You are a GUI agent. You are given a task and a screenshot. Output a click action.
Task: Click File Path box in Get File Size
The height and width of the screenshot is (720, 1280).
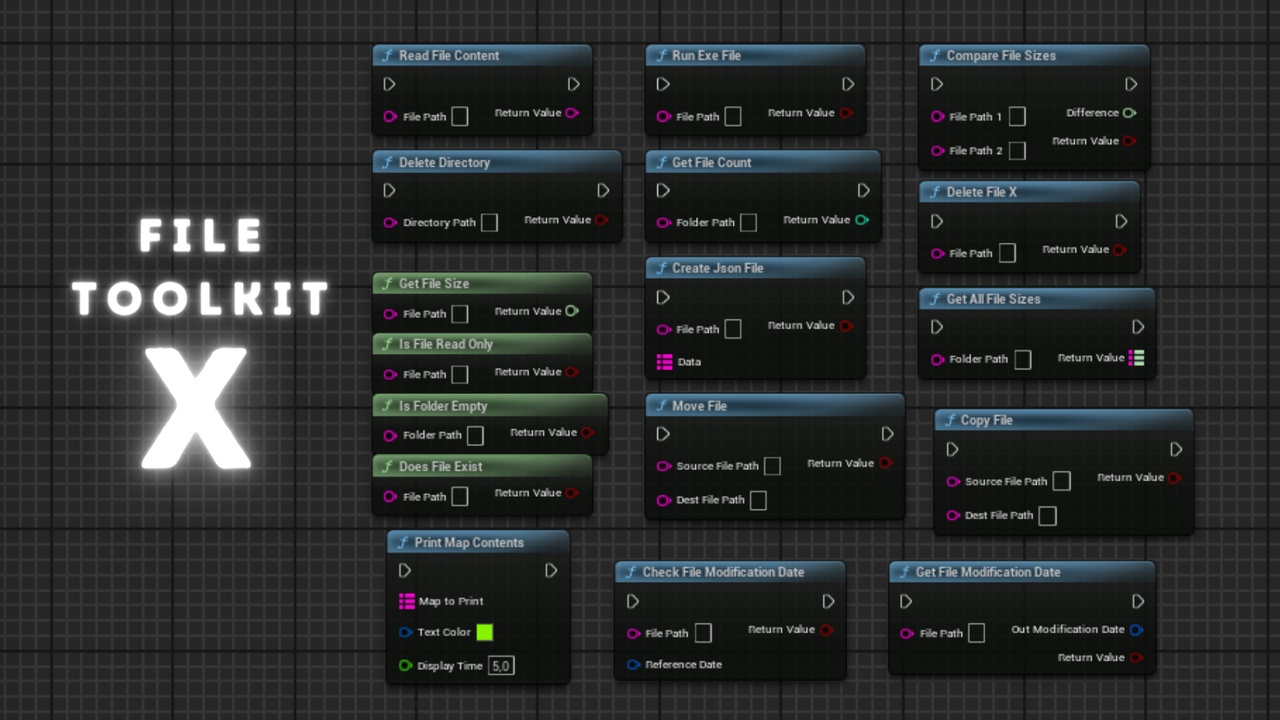tap(459, 314)
